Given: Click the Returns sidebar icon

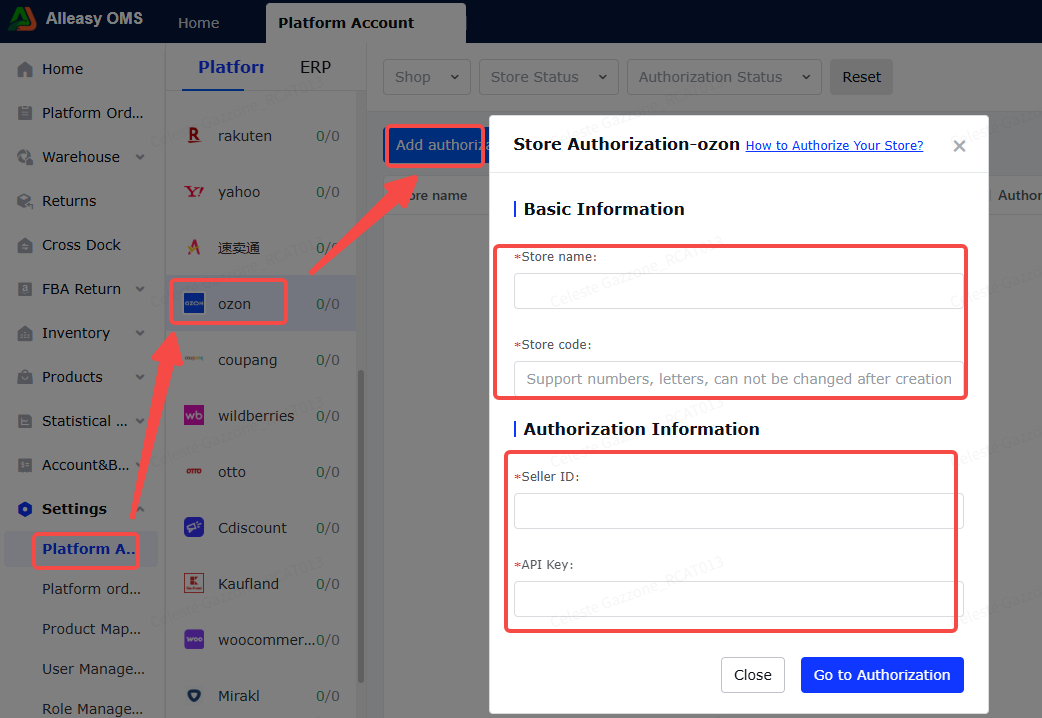Looking at the screenshot, I should (25, 201).
